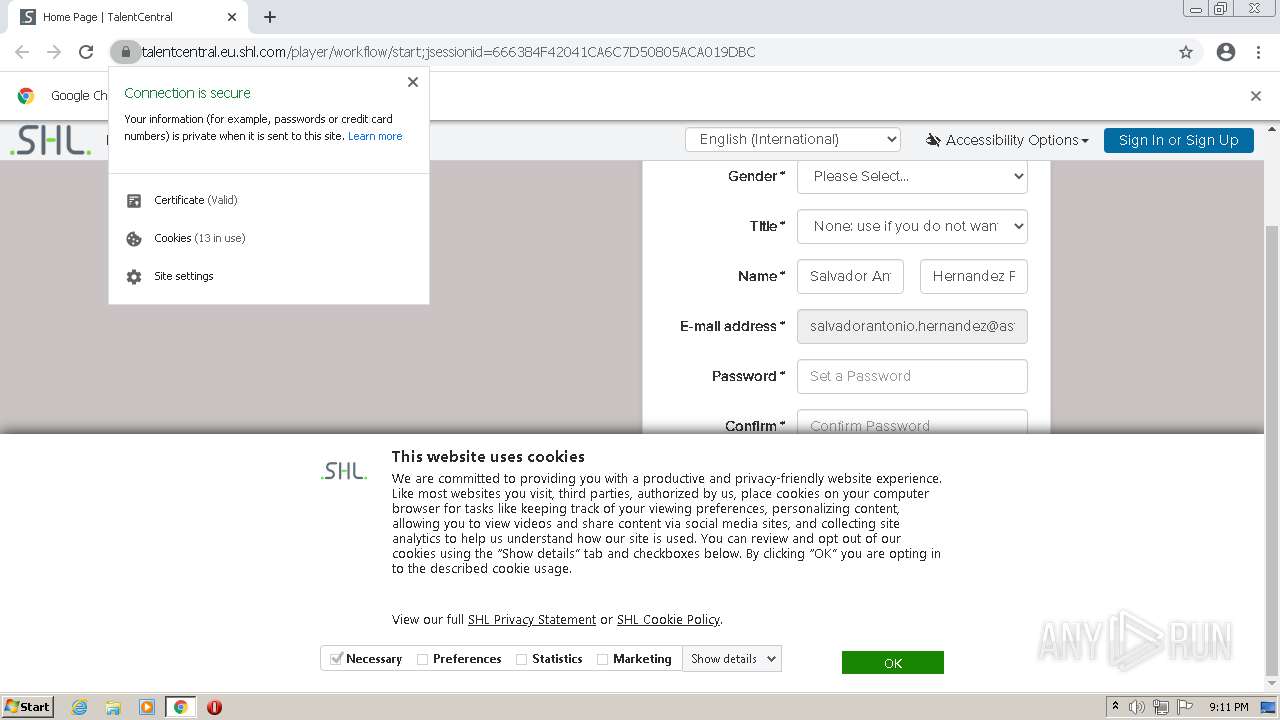The image size is (1280, 720).
Task: Close the Connection is secure popup
Action: 413,82
